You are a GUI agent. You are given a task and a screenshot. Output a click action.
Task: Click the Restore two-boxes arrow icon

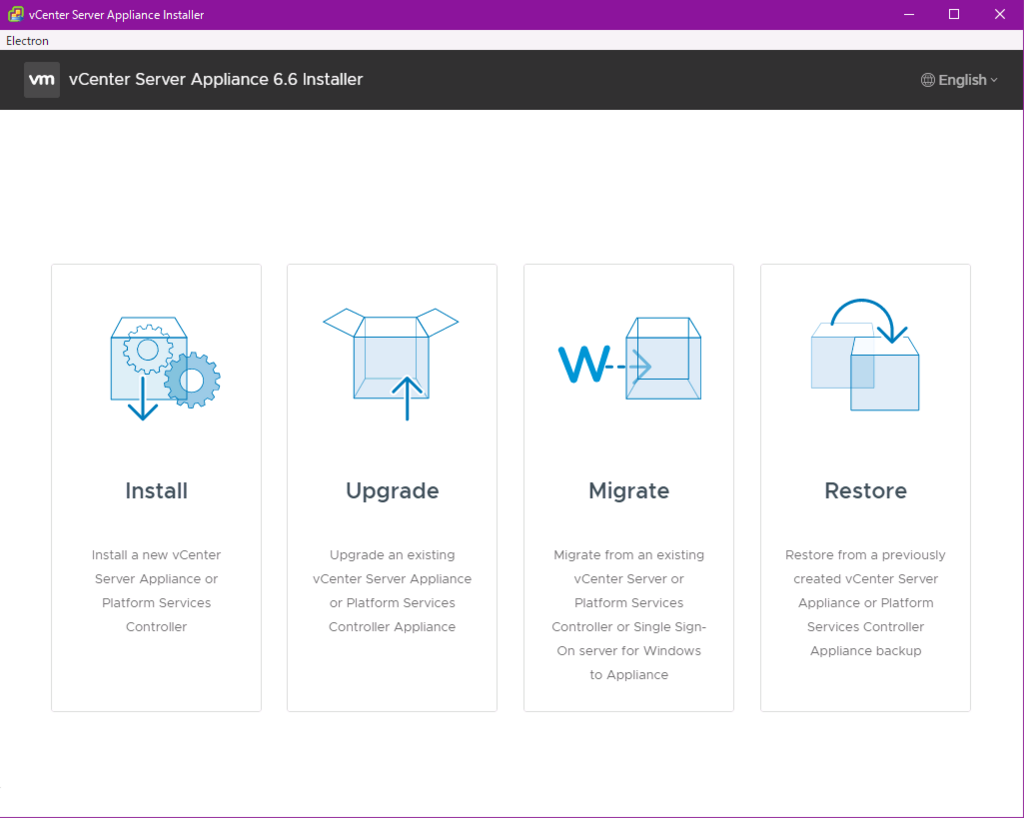click(865, 354)
